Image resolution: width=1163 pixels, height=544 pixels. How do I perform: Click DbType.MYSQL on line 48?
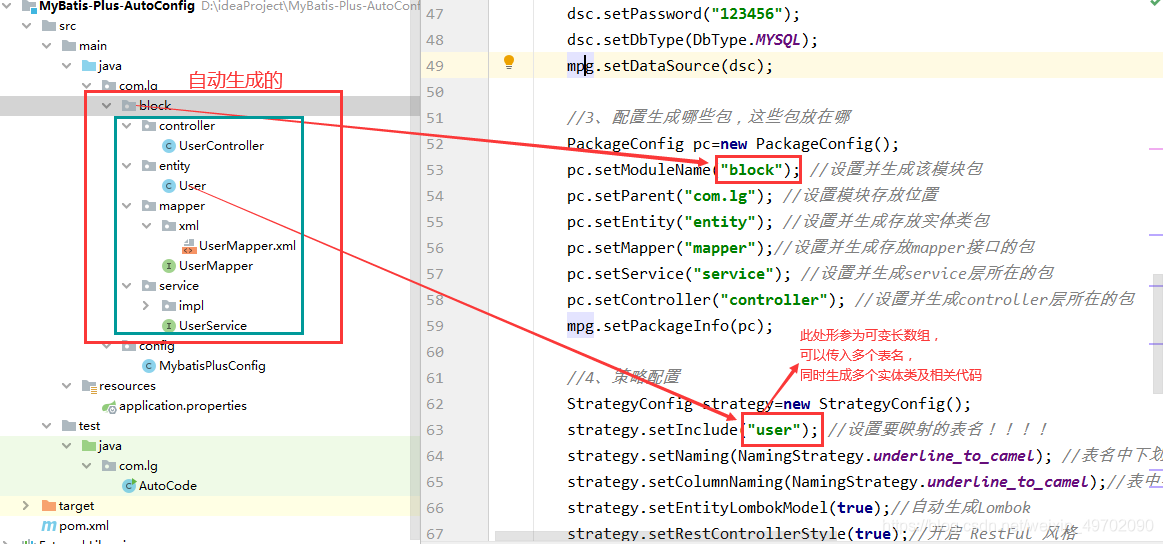748,39
